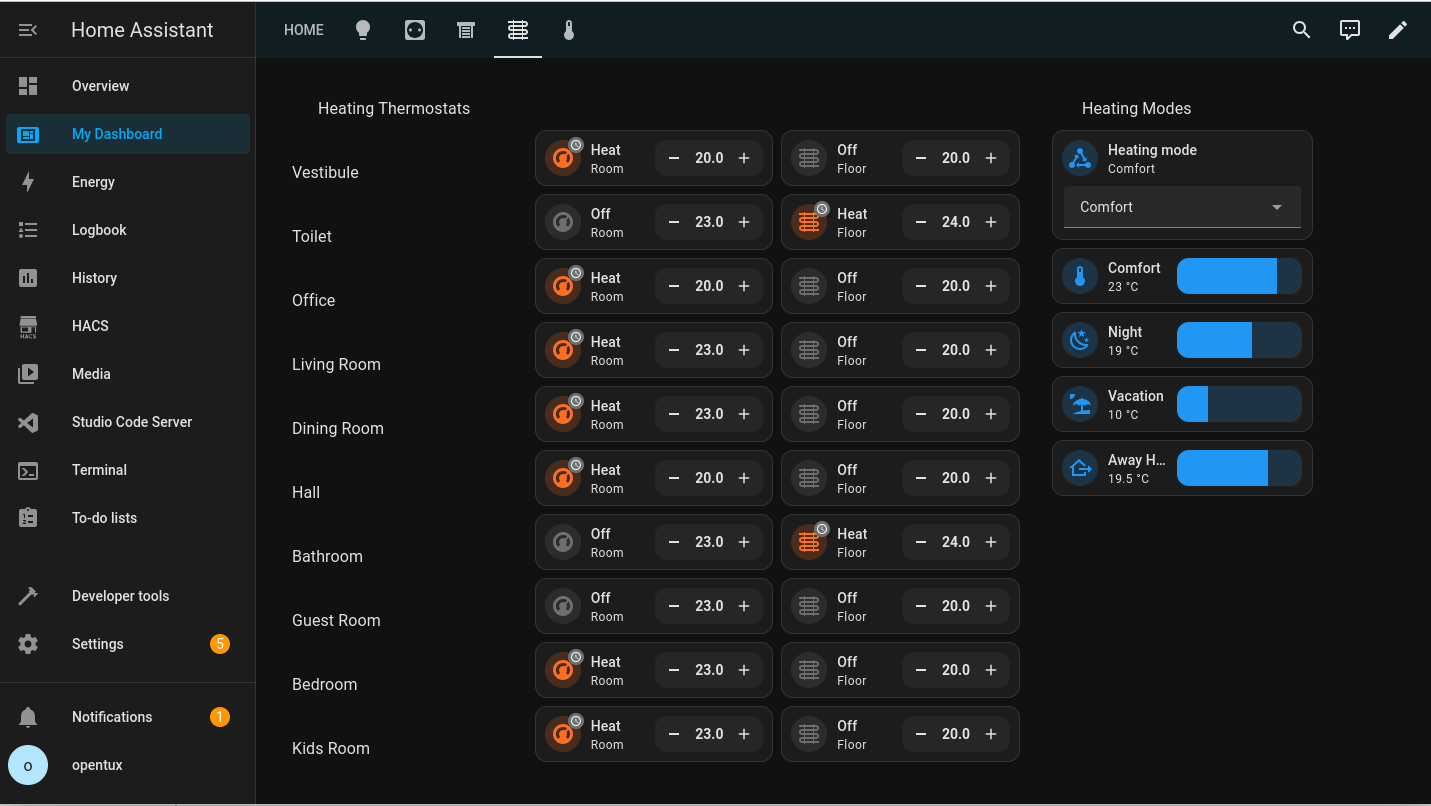Open Settings from the sidebar

[x=98, y=644]
